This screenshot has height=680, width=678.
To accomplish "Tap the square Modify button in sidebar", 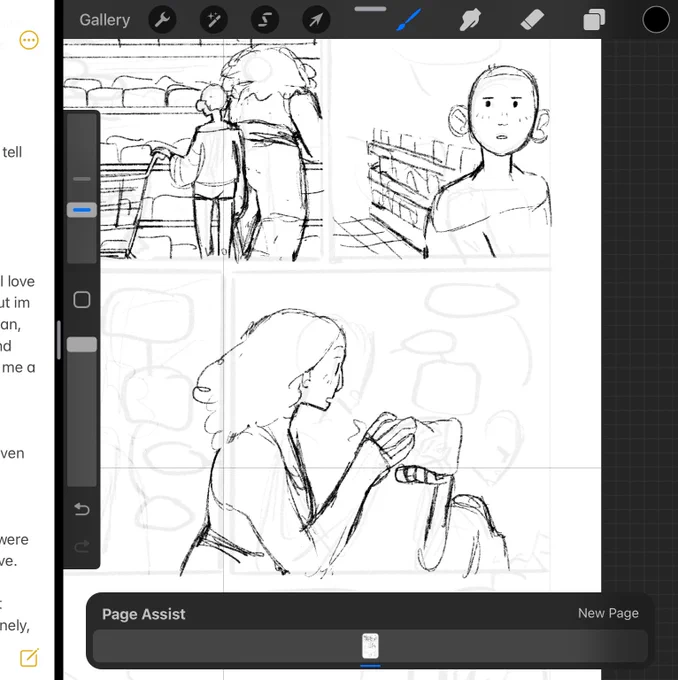I will click(x=82, y=300).
